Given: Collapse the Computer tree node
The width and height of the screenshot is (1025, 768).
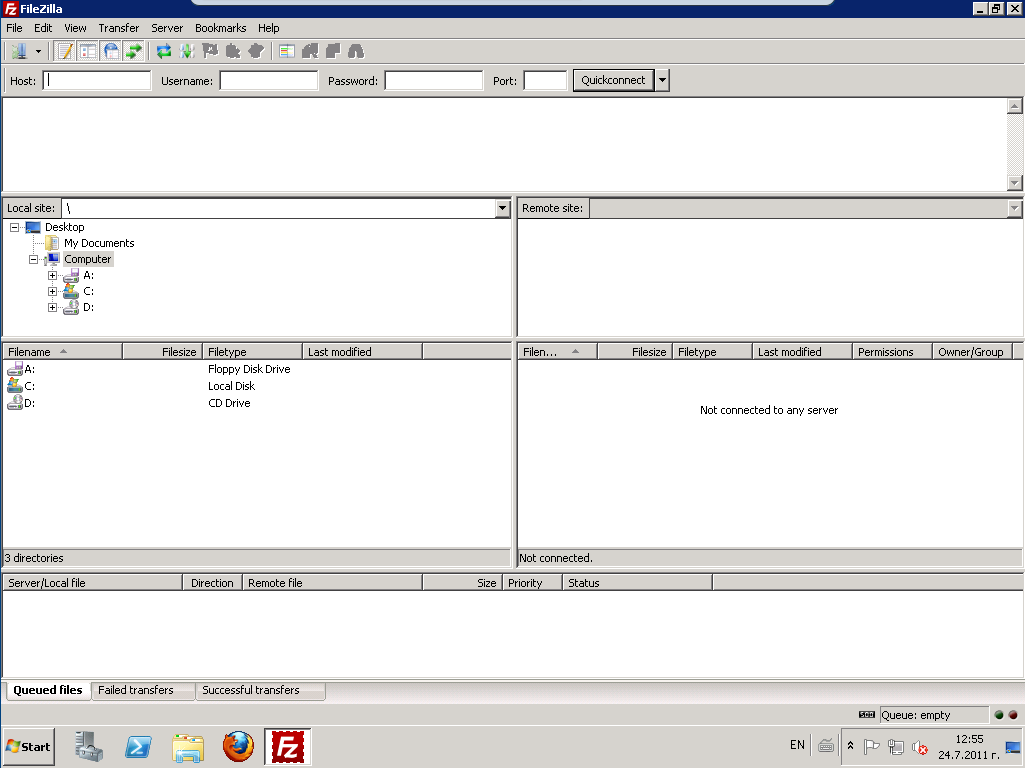Looking at the screenshot, I should [33, 259].
